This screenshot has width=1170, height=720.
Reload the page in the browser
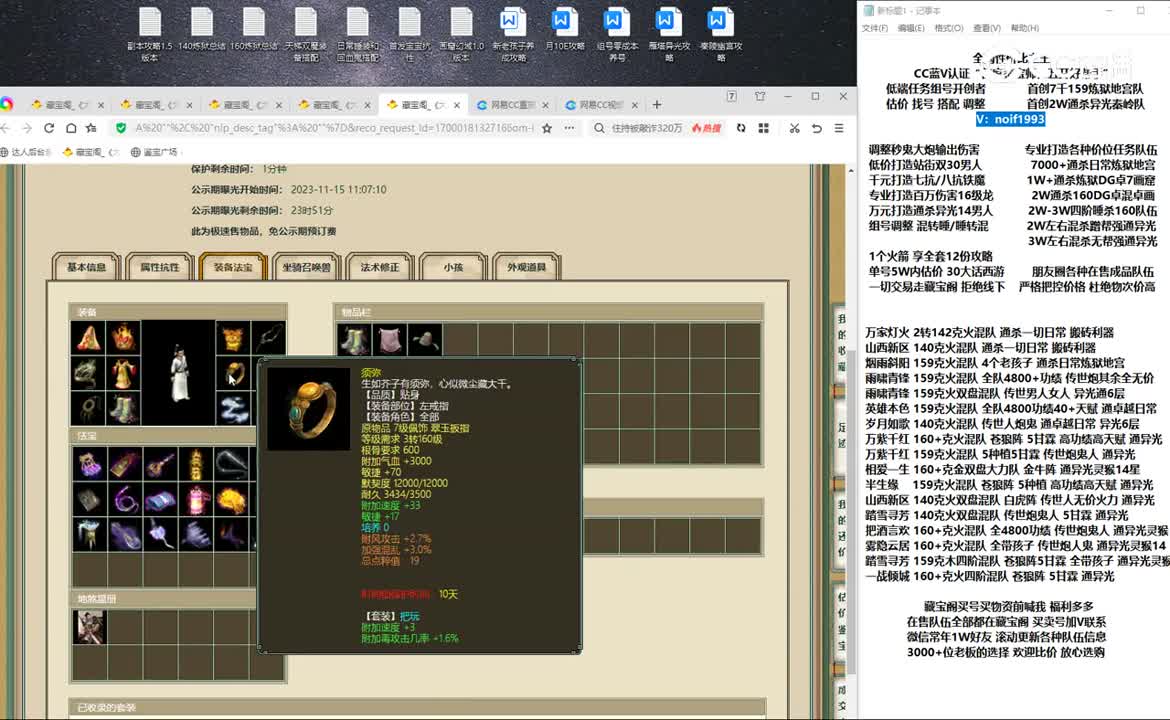49,128
